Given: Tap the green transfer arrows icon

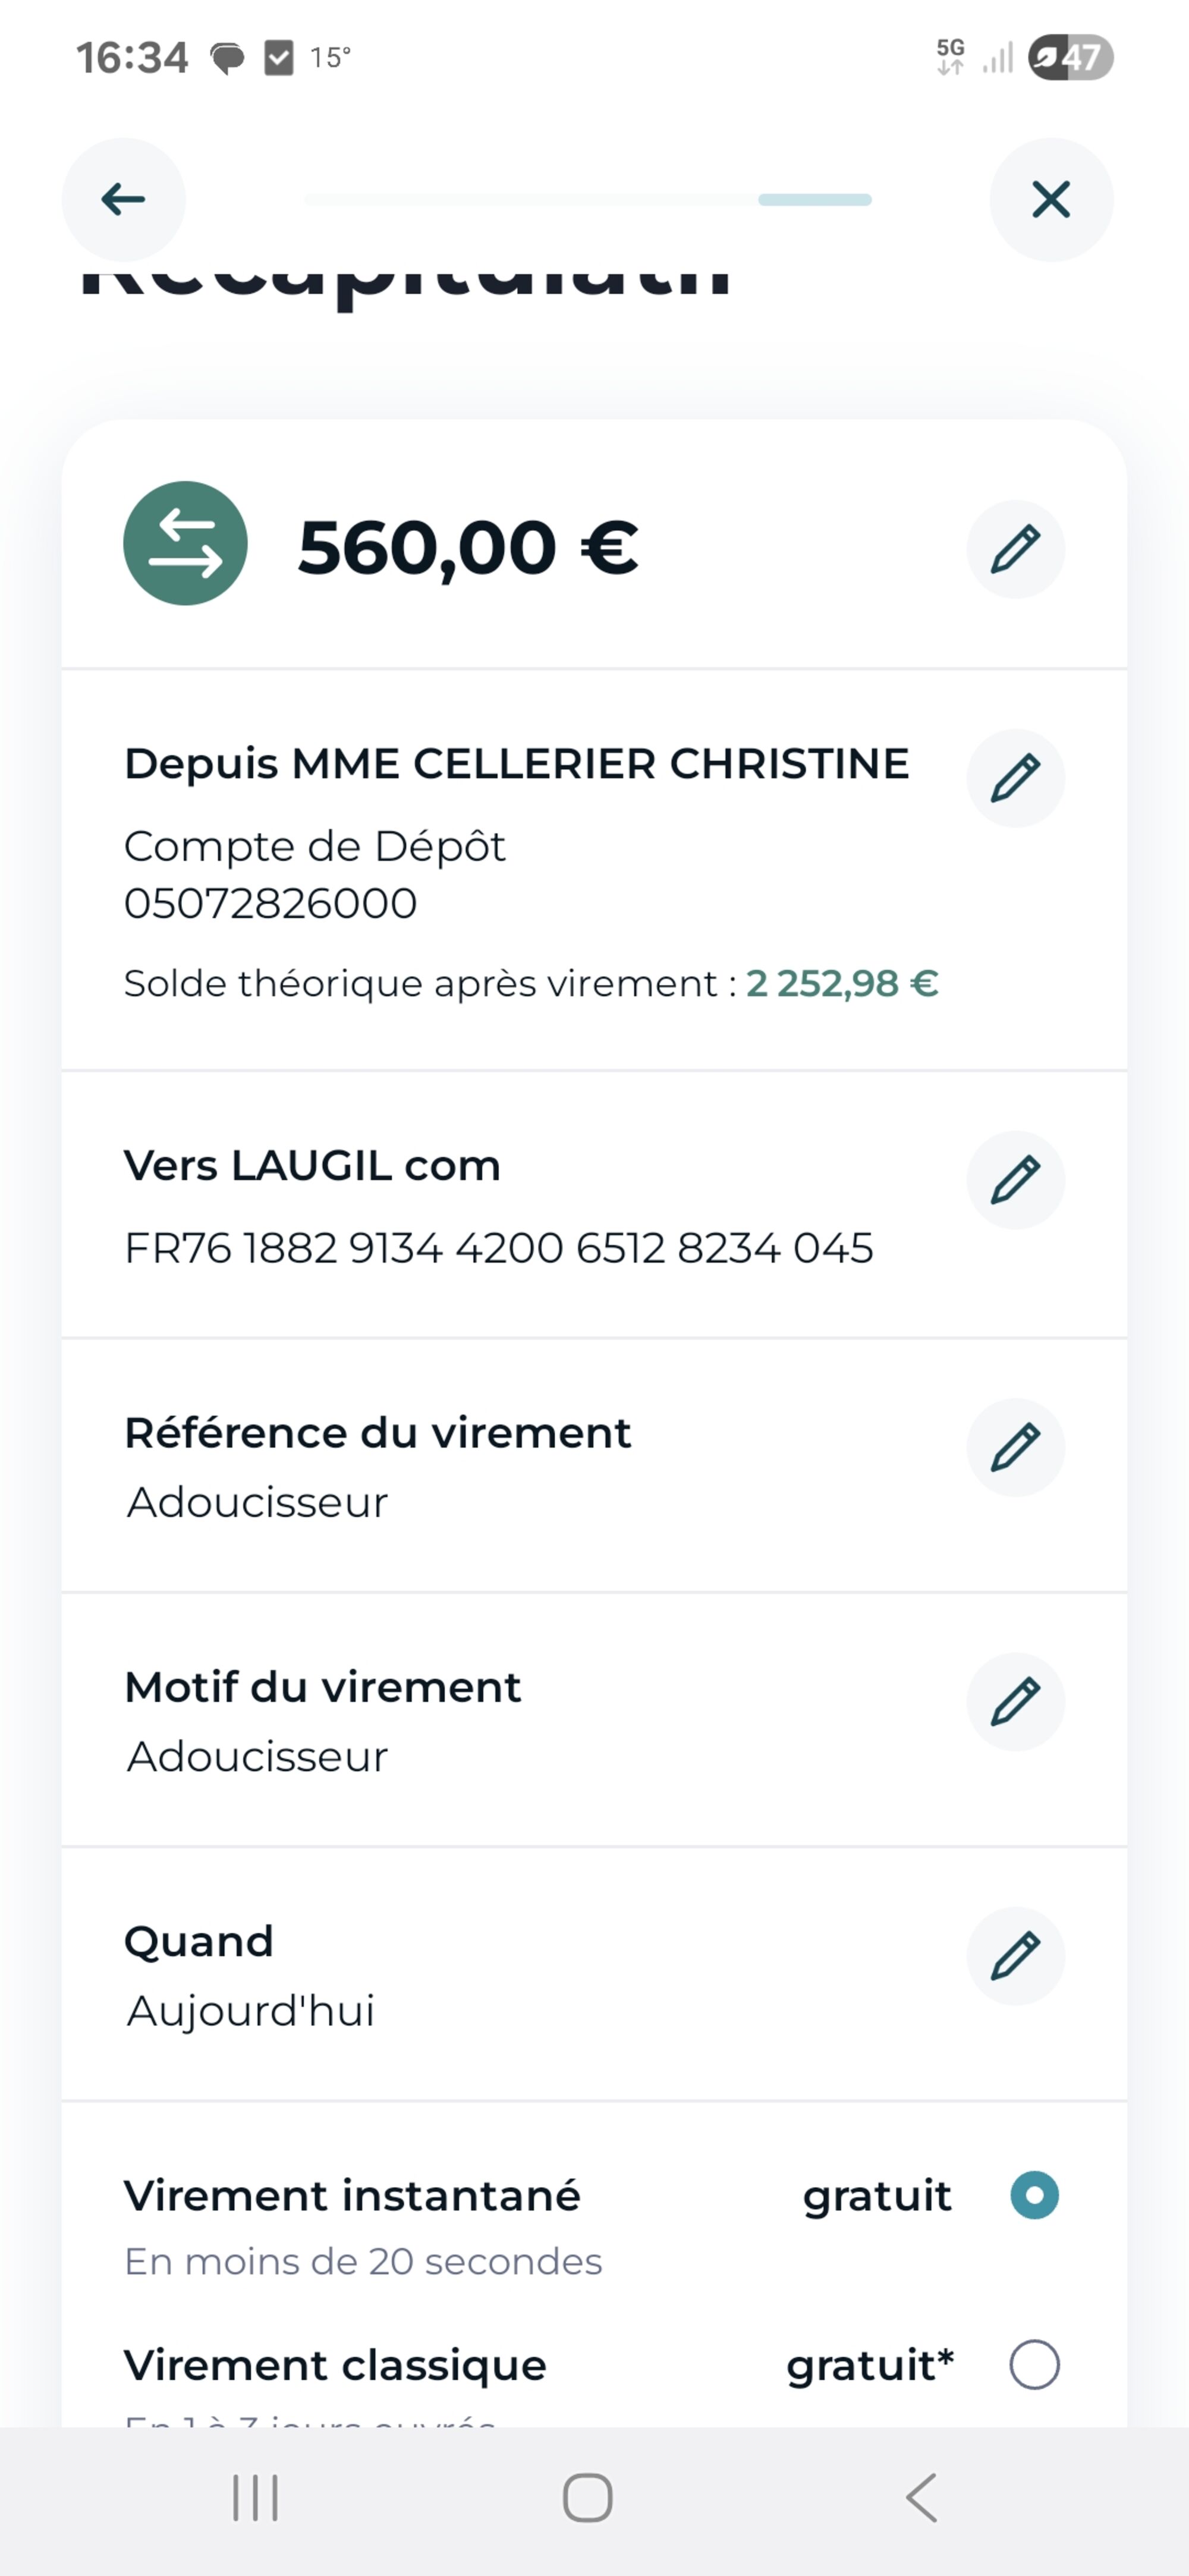Looking at the screenshot, I should (x=185, y=543).
